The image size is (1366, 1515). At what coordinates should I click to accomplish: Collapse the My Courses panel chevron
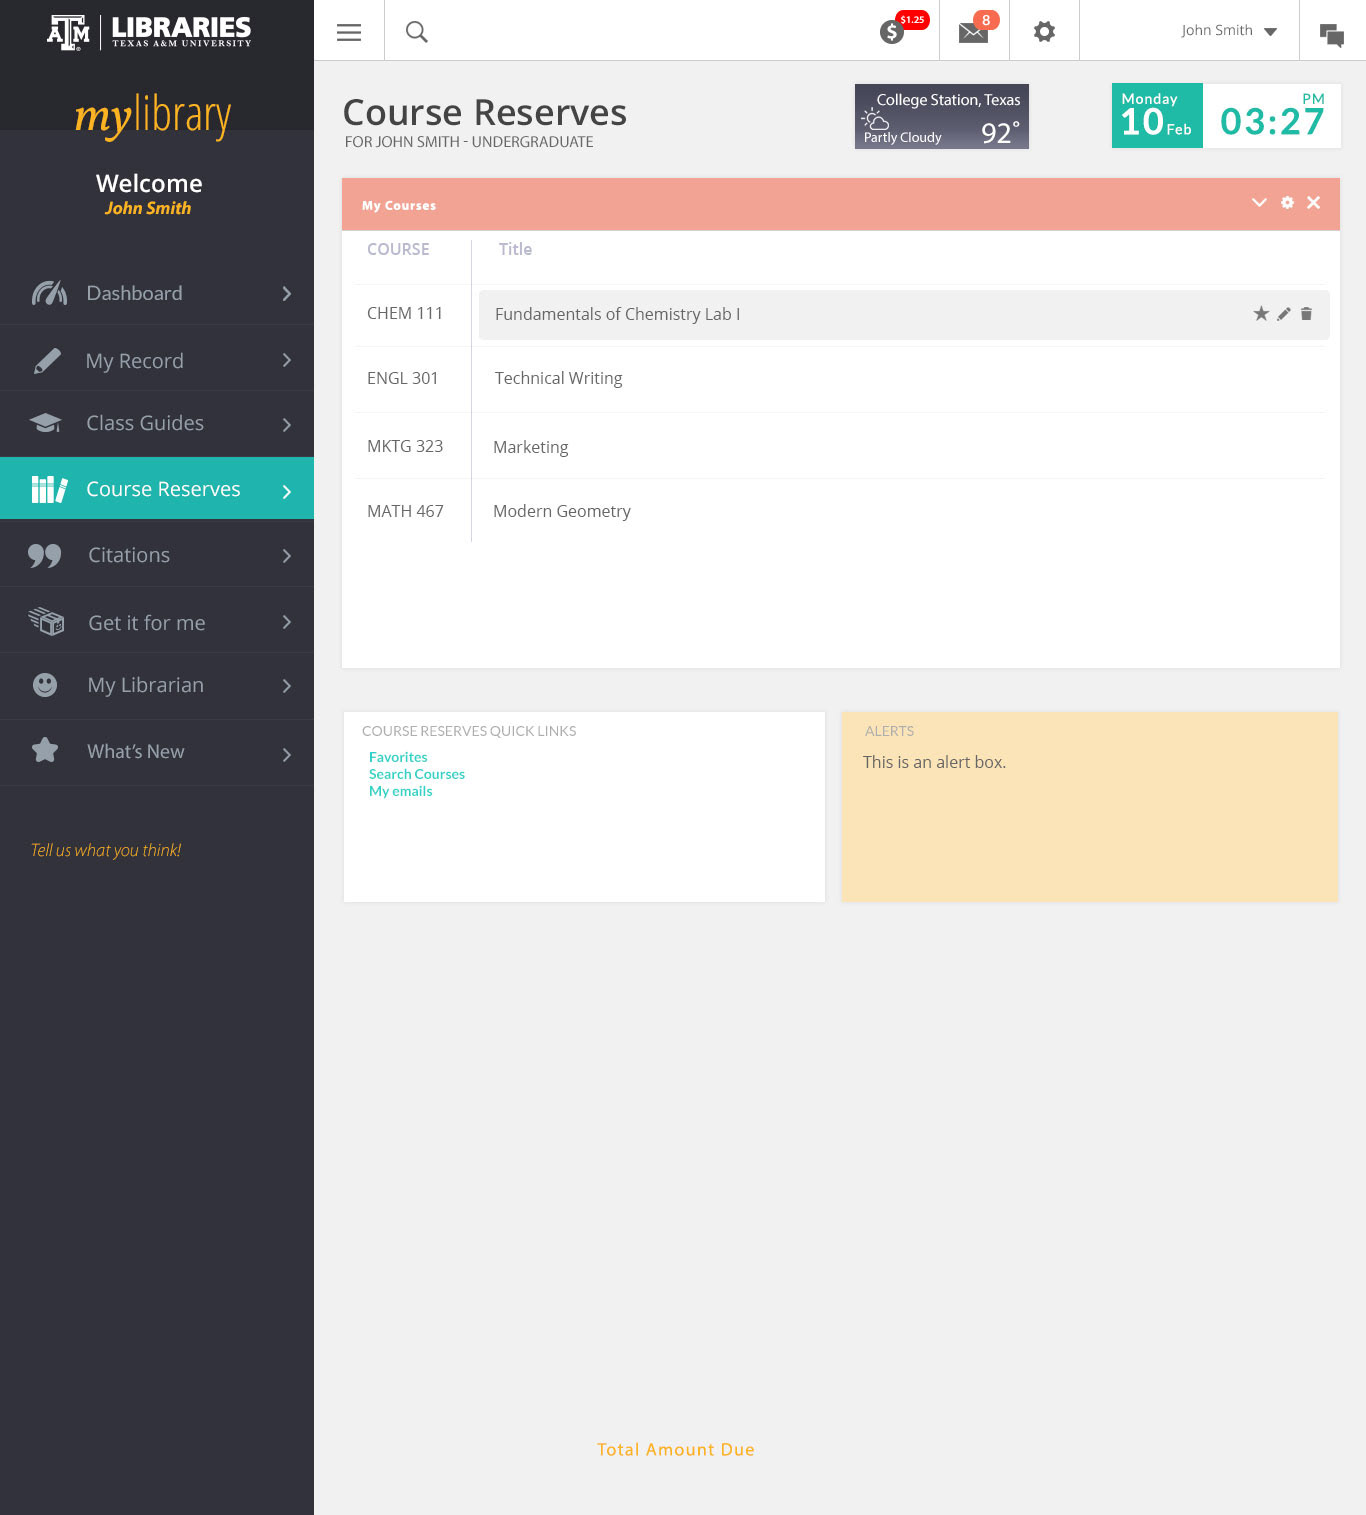[x=1259, y=203]
